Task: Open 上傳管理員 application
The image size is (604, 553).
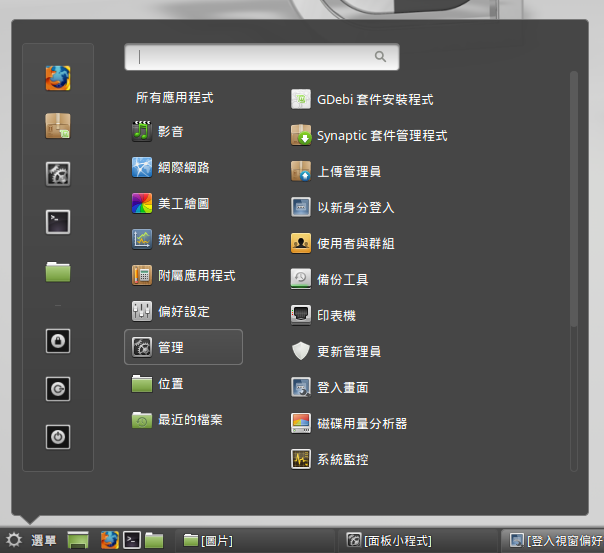Action: pyautogui.click(x=336, y=171)
